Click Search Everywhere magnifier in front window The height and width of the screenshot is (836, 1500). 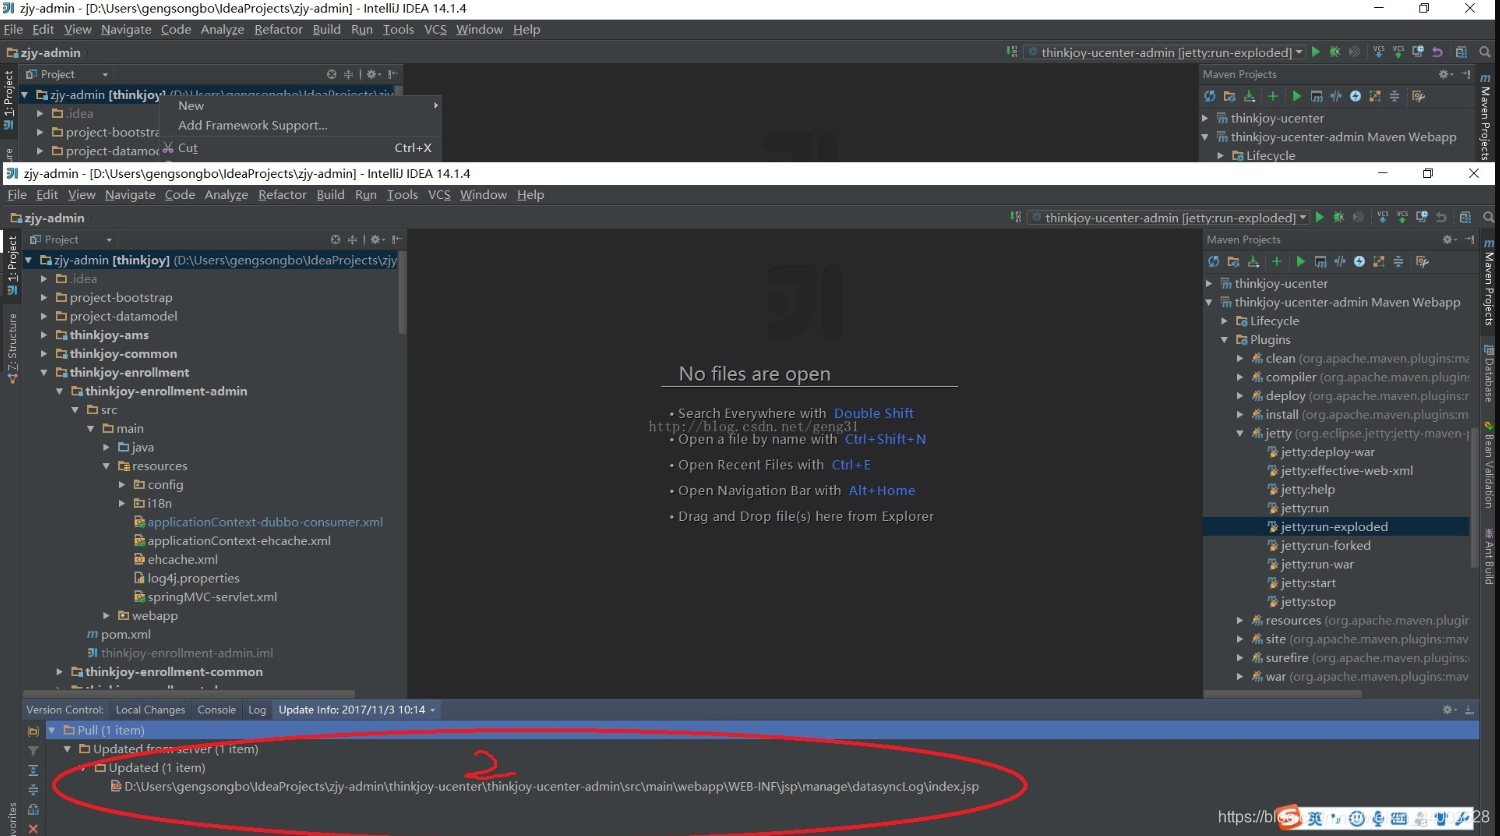[x=1488, y=217]
